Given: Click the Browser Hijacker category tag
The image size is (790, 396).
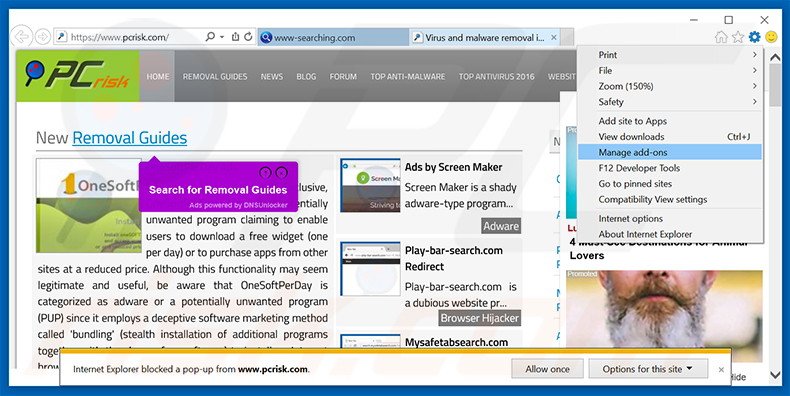Looking at the screenshot, I should [x=479, y=318].
